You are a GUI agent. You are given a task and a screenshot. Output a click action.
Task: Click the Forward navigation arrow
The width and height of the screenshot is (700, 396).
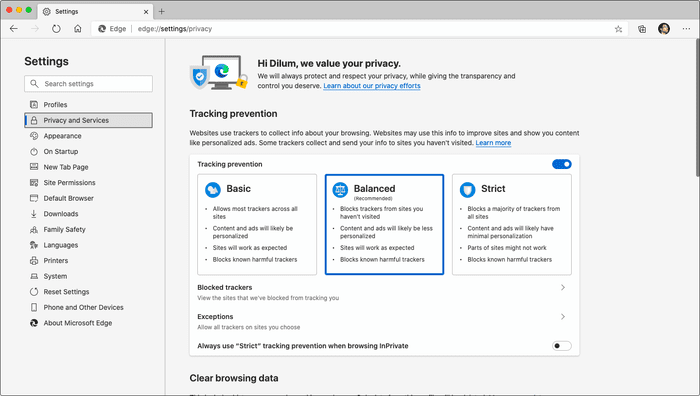(x=35, y=29)
